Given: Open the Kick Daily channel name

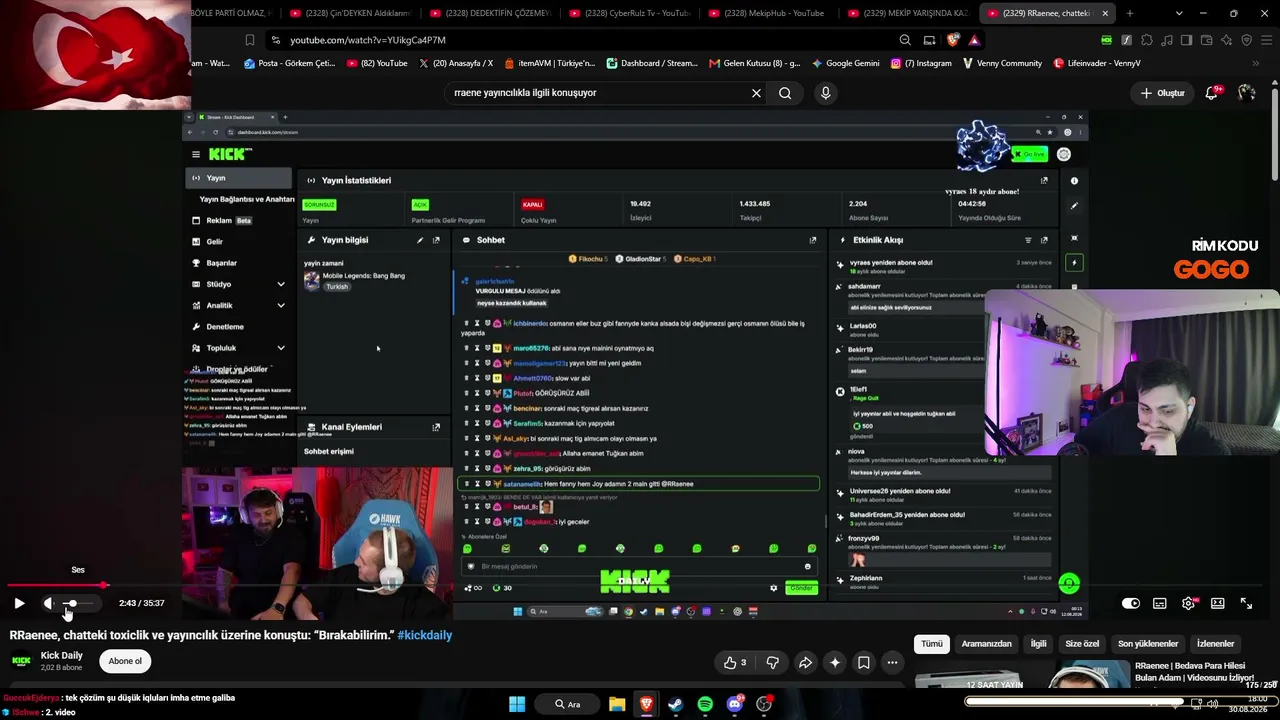Looking at the screenshot, I should click(x=61, y=656).
